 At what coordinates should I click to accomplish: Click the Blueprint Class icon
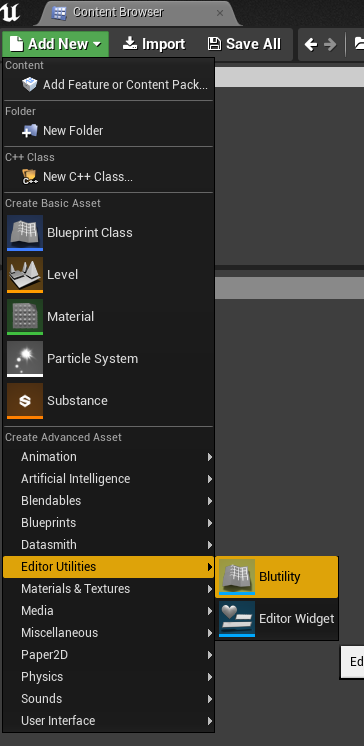point(25,233)
